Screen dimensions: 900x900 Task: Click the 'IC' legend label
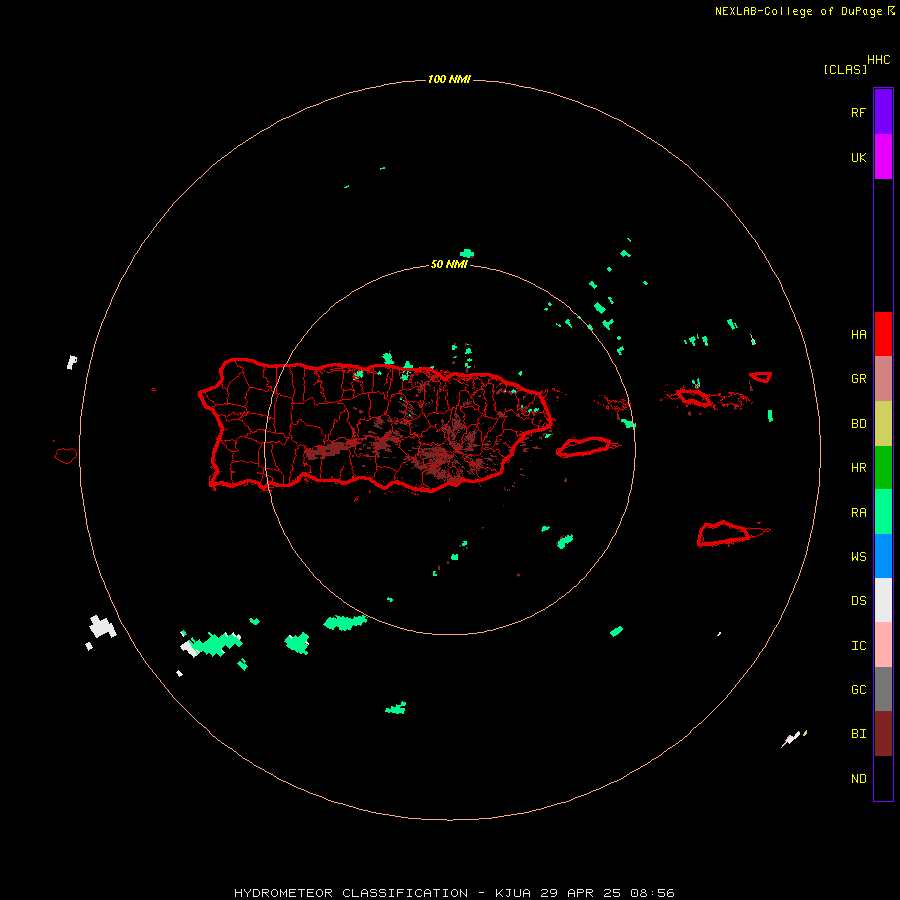click(x=858, y=645)
